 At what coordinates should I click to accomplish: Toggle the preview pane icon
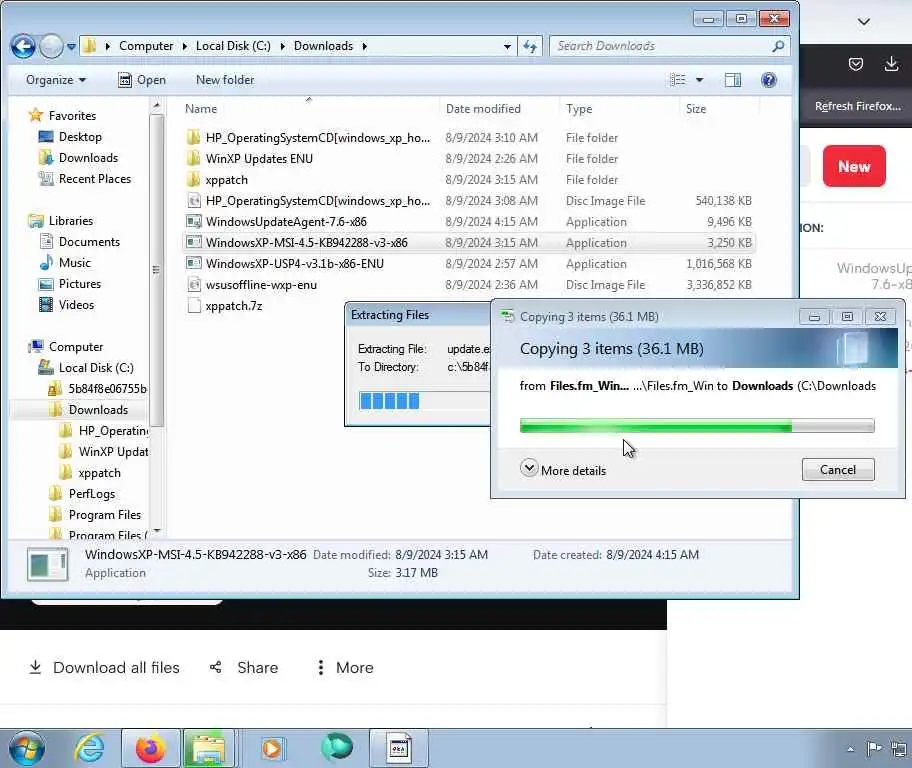(733, 80)
